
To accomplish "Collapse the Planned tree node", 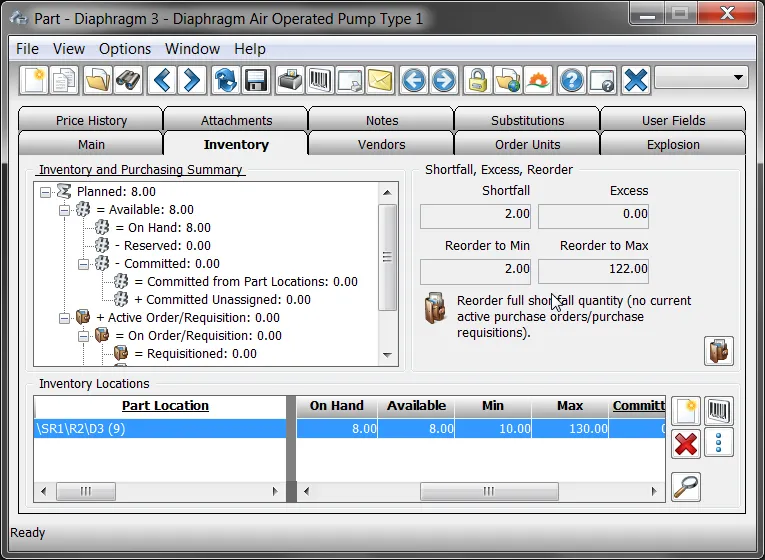I will (45, 192).
